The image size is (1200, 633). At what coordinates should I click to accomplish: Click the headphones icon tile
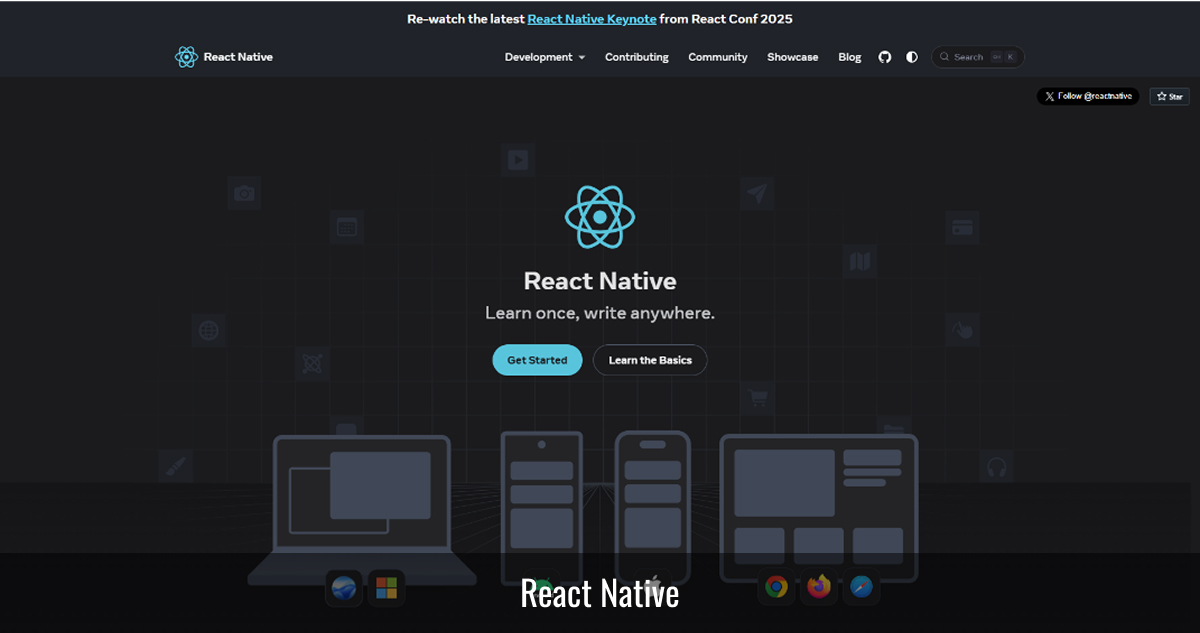[996, 466]
